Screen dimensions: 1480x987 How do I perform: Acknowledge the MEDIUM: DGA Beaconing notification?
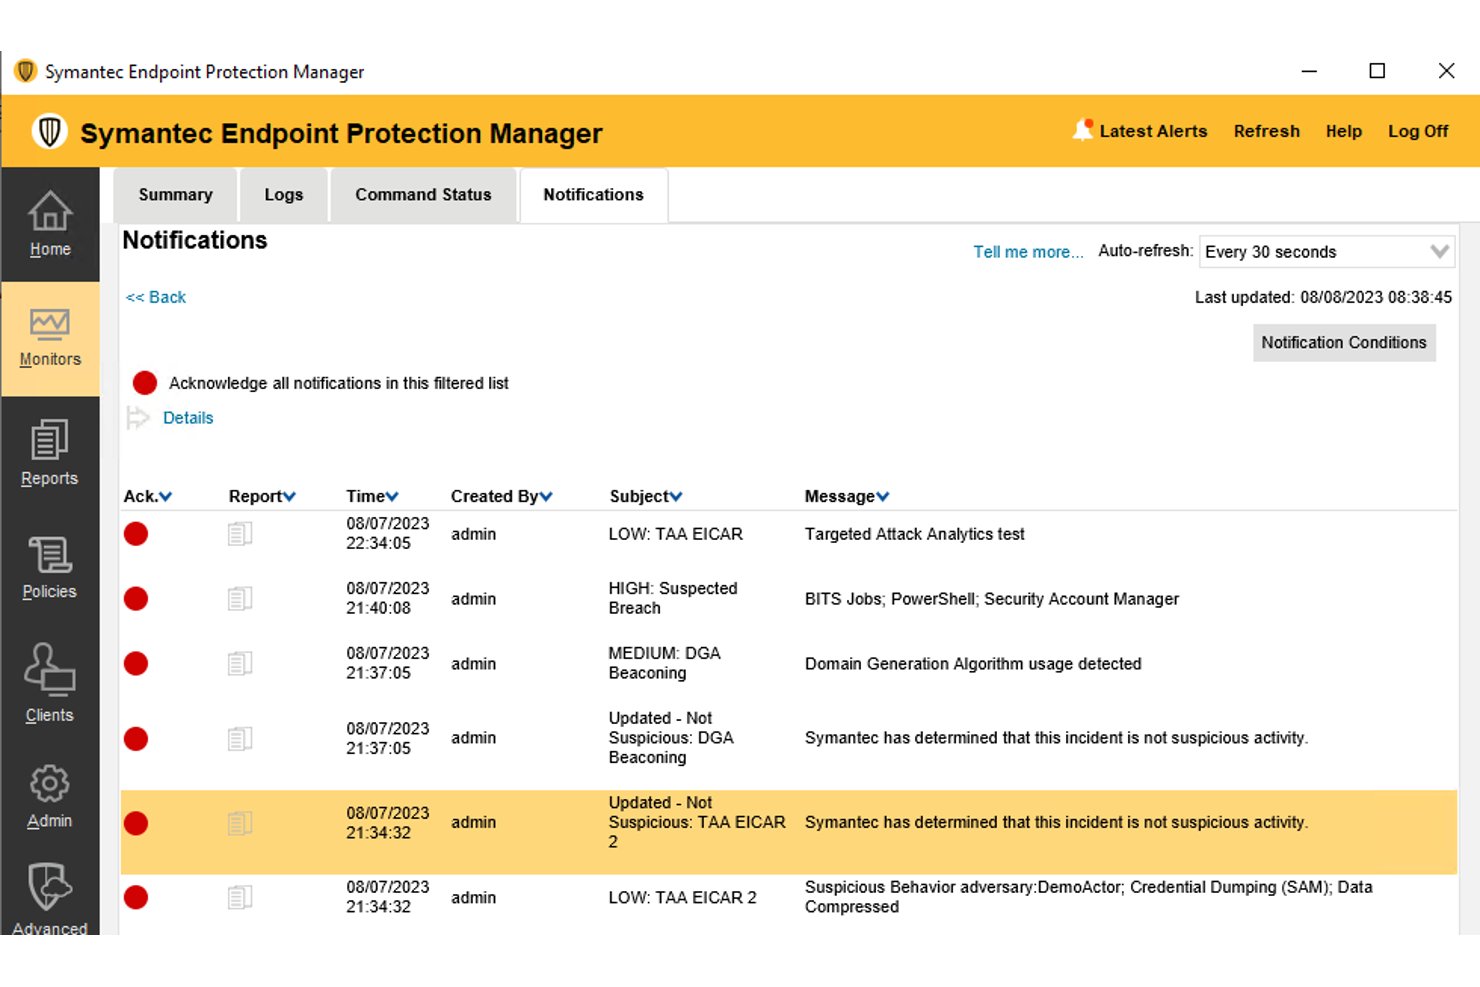136,664
